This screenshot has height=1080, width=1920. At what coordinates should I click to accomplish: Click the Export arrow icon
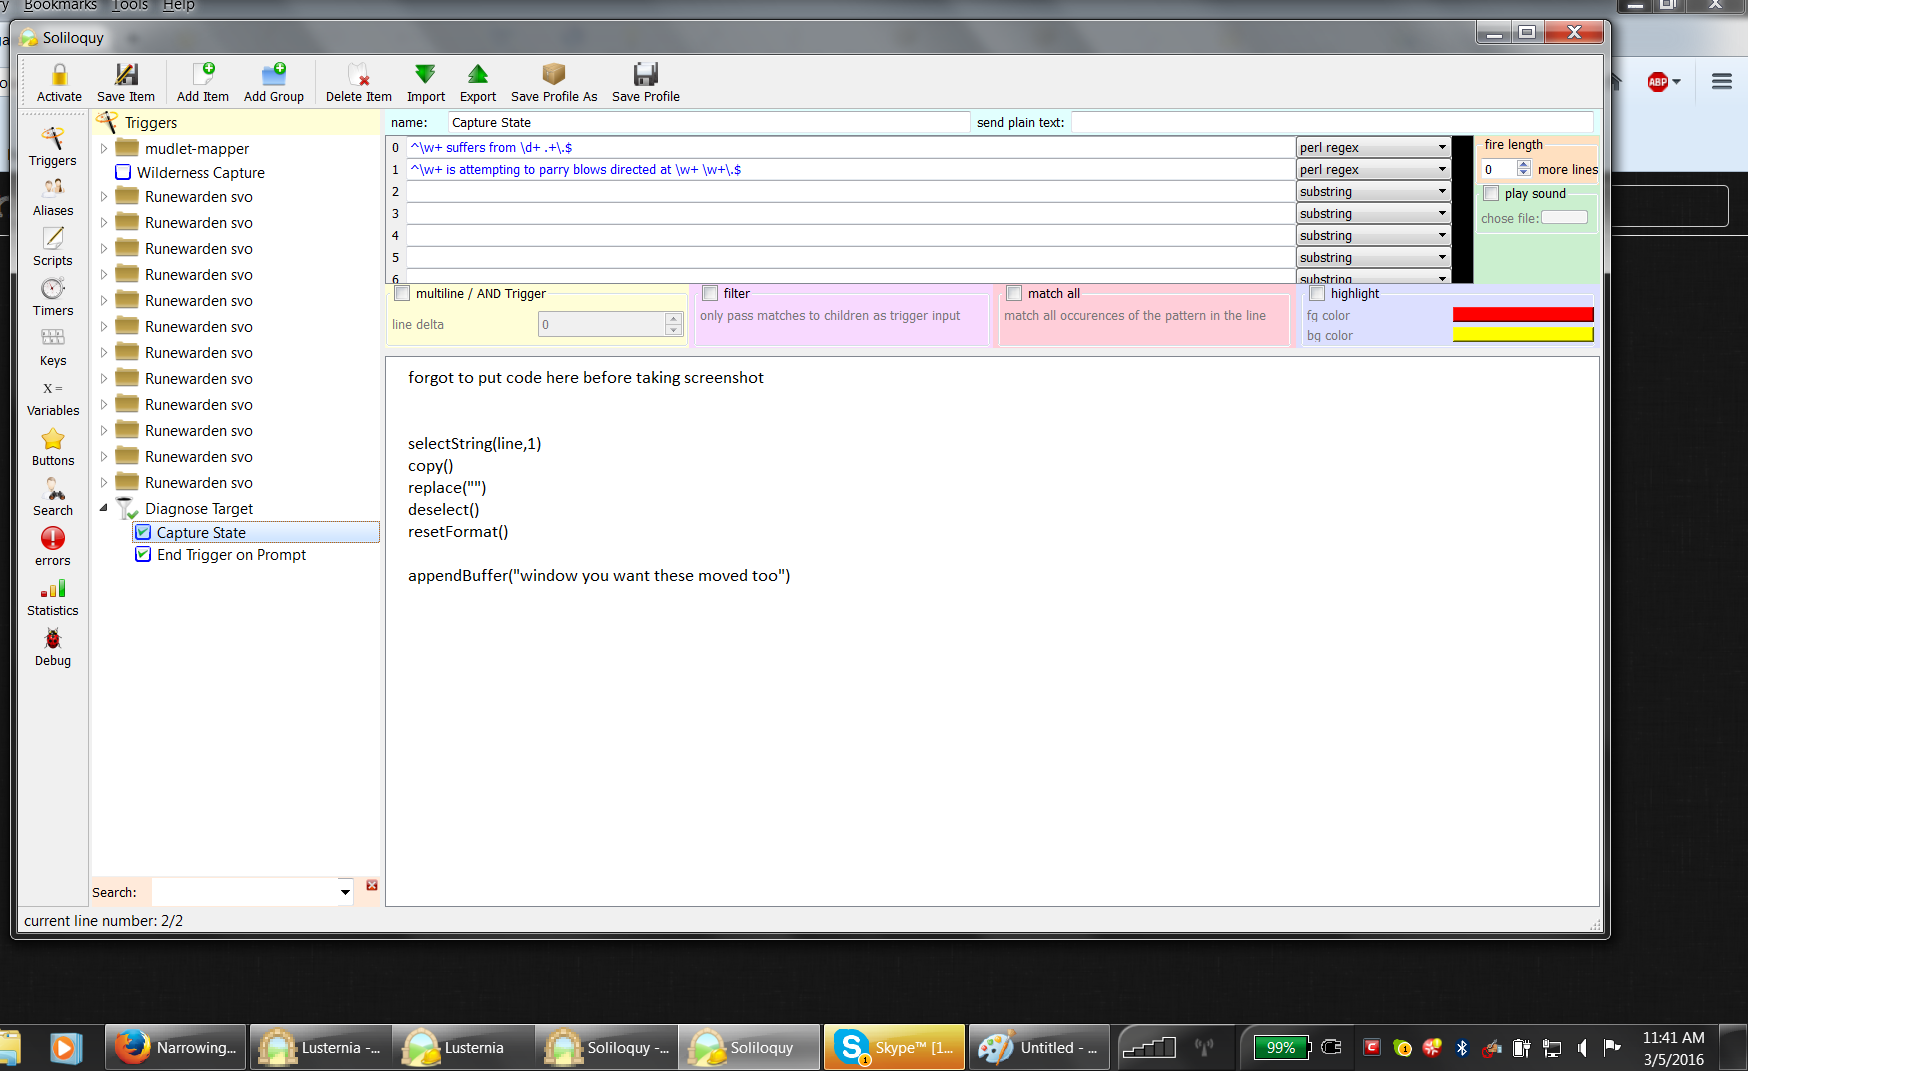tap(478, 75)
